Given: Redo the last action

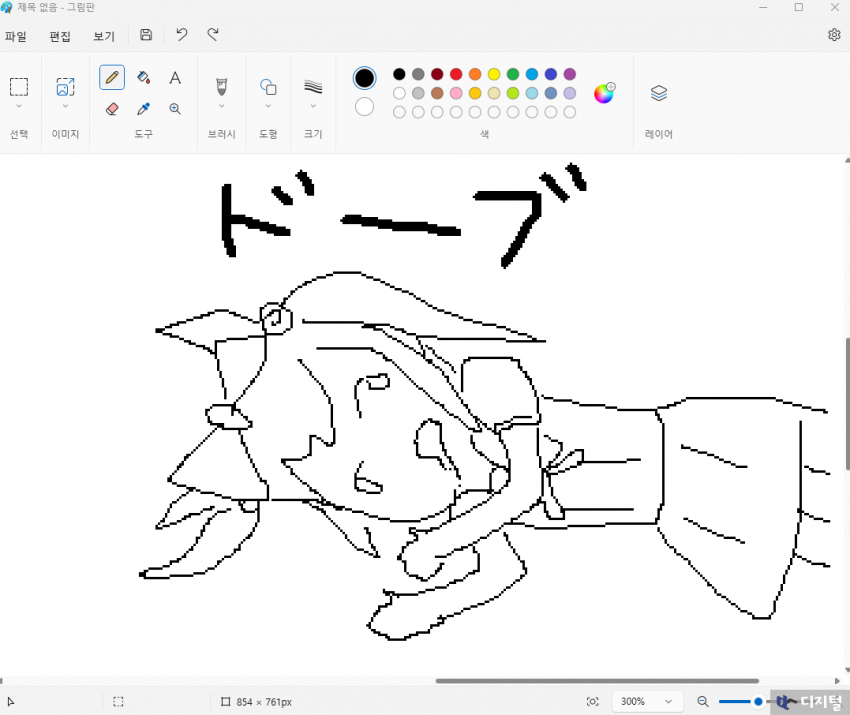Looking at the screenshot, I should (213, 35).
